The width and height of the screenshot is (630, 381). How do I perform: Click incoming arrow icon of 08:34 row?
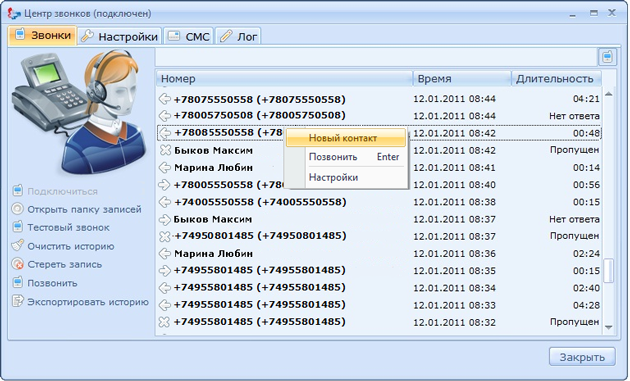click(165, 288)
